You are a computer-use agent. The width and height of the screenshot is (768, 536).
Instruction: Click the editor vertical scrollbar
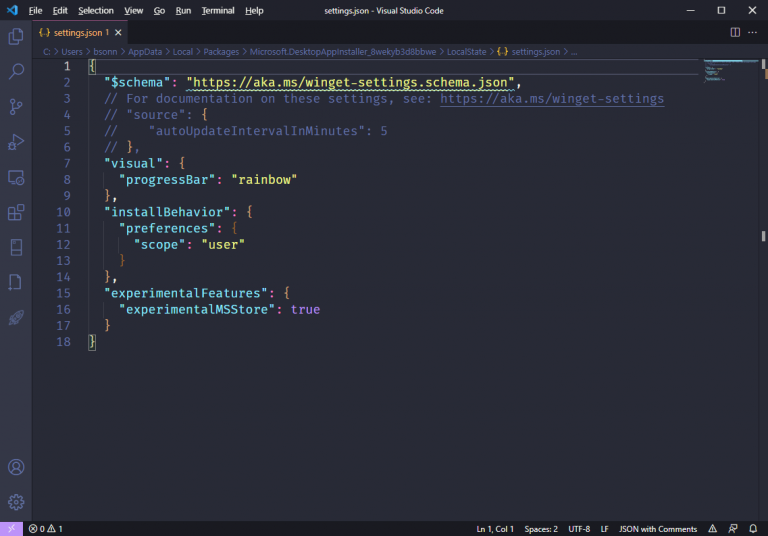tap(763, 289)
